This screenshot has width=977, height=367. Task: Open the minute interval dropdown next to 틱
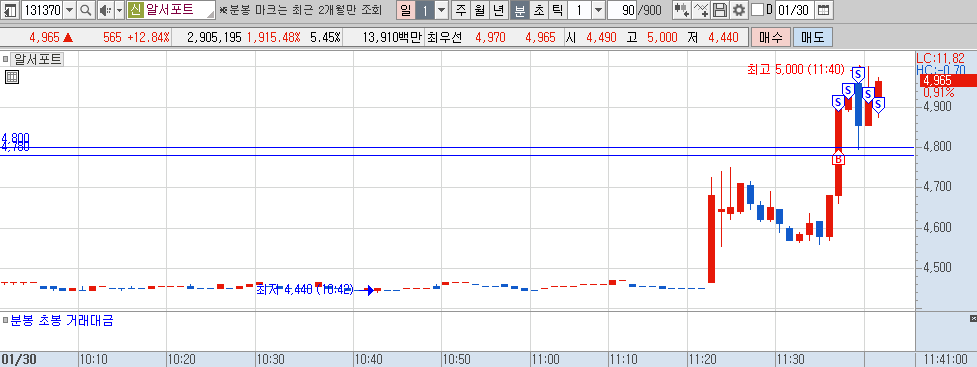(x=598, y=10)
